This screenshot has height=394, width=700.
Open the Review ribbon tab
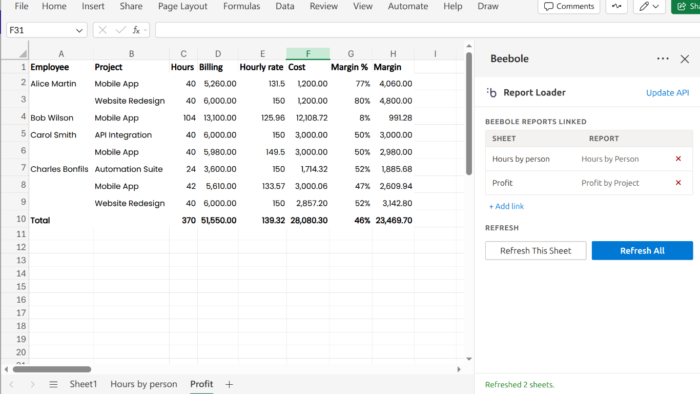(x=324, y=6)
